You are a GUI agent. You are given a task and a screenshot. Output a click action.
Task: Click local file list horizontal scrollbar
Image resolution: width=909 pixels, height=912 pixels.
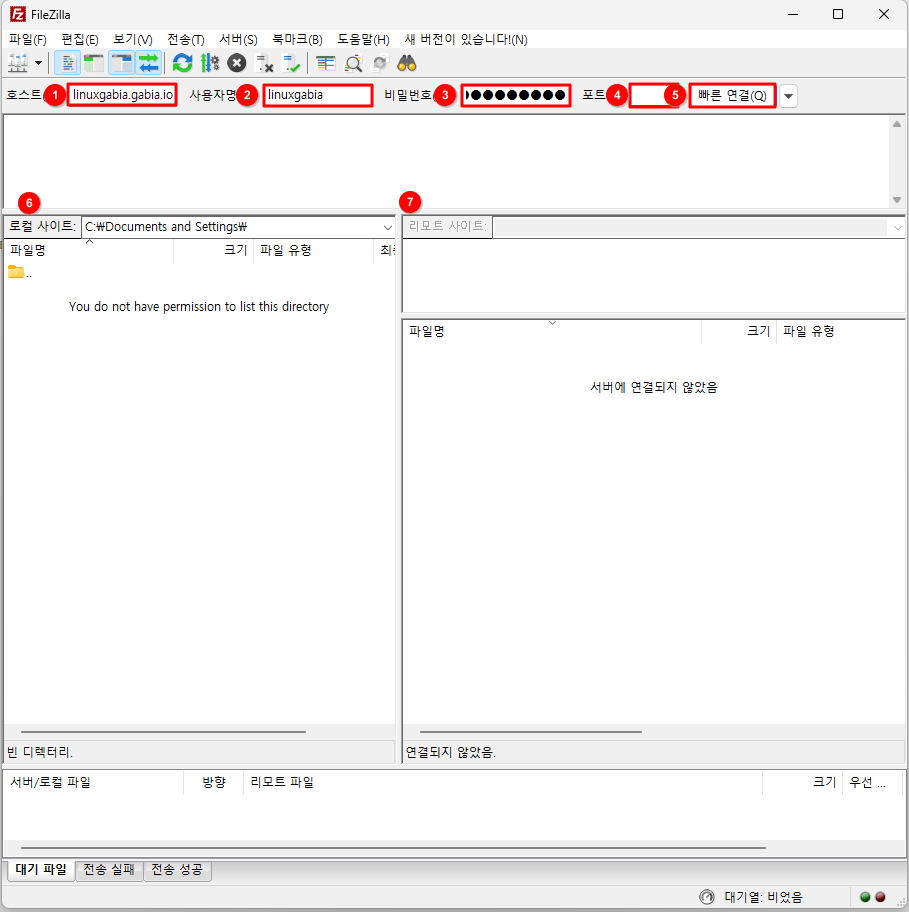163,732
